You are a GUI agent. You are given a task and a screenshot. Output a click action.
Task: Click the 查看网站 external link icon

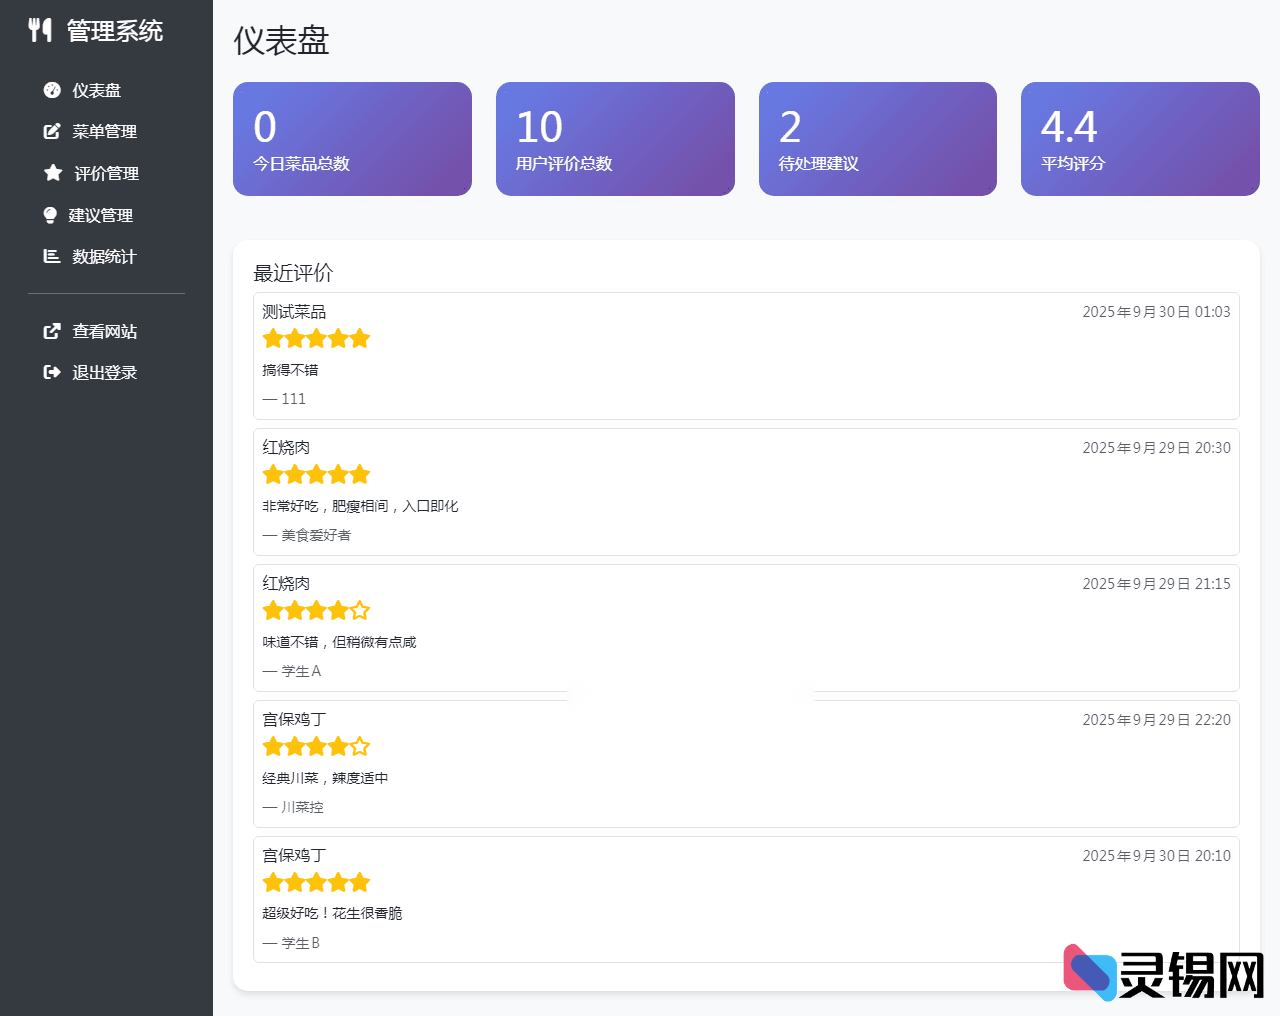pyautogui.click(x=52, y=331)
